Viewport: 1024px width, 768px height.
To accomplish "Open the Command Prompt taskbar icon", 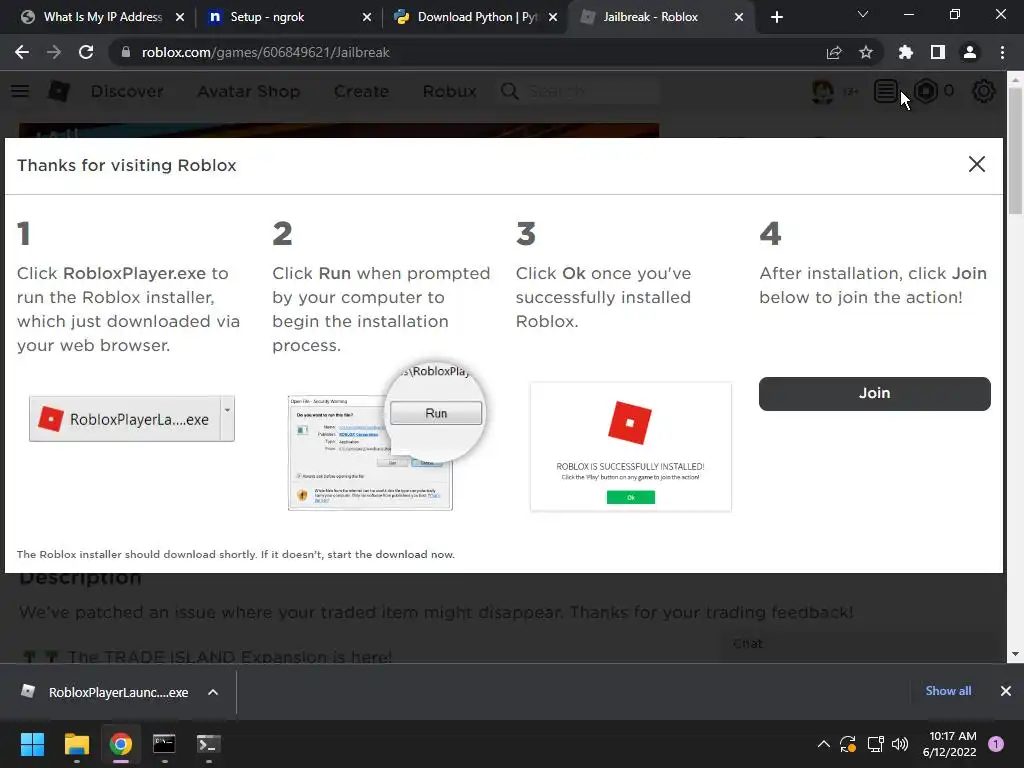I will click(164, 744).
